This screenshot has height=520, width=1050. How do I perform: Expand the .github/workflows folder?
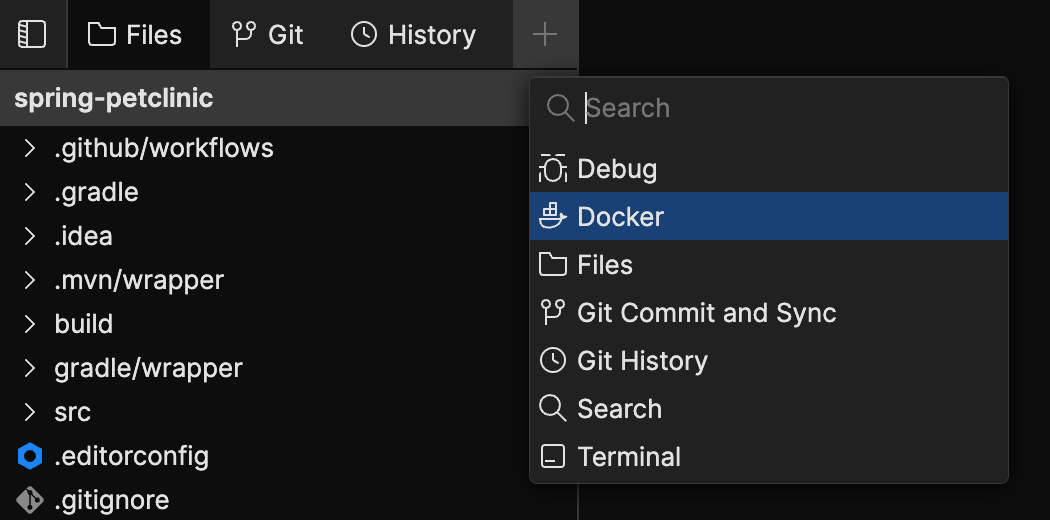tap(30, 149)
